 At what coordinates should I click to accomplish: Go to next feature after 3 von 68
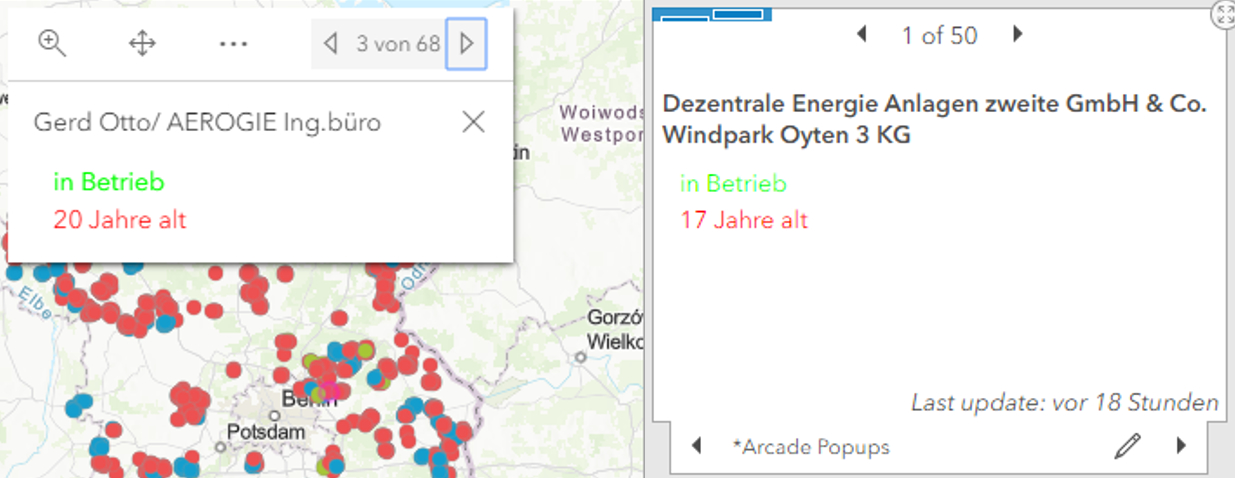pos(466,44)
